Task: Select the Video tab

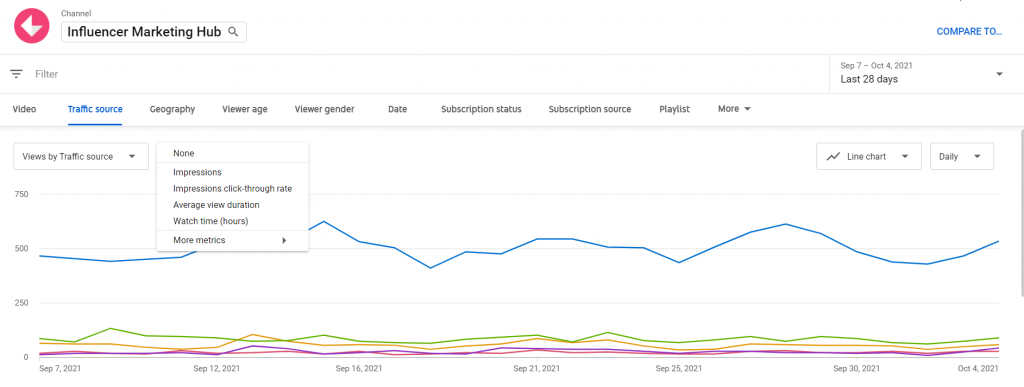Action: (x=24, y=109)
